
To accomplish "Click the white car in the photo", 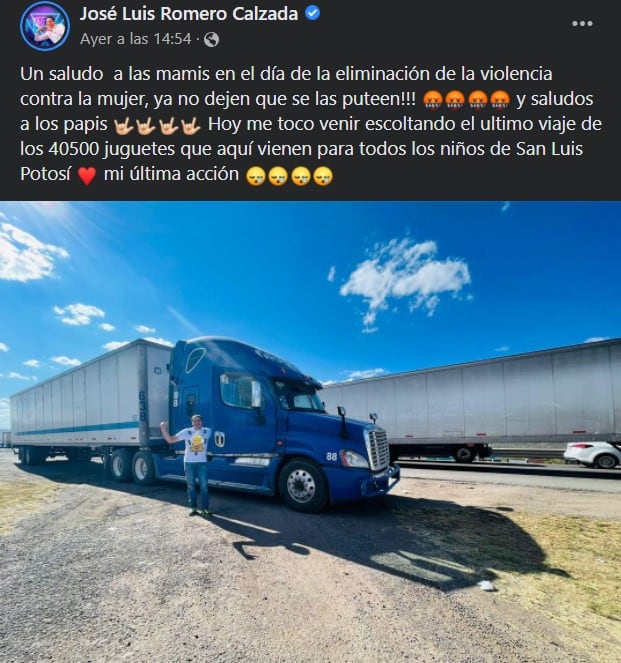I will [592, 454].
